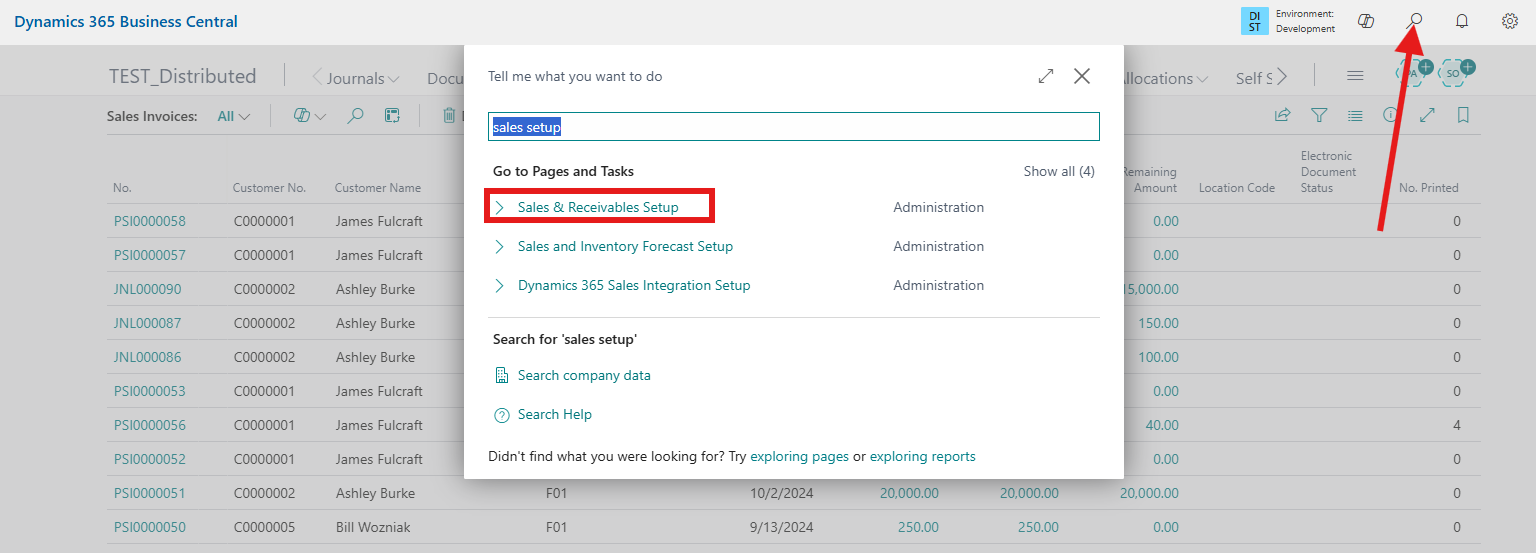
Task: Follow the exploring pages link
Action: 799,456
